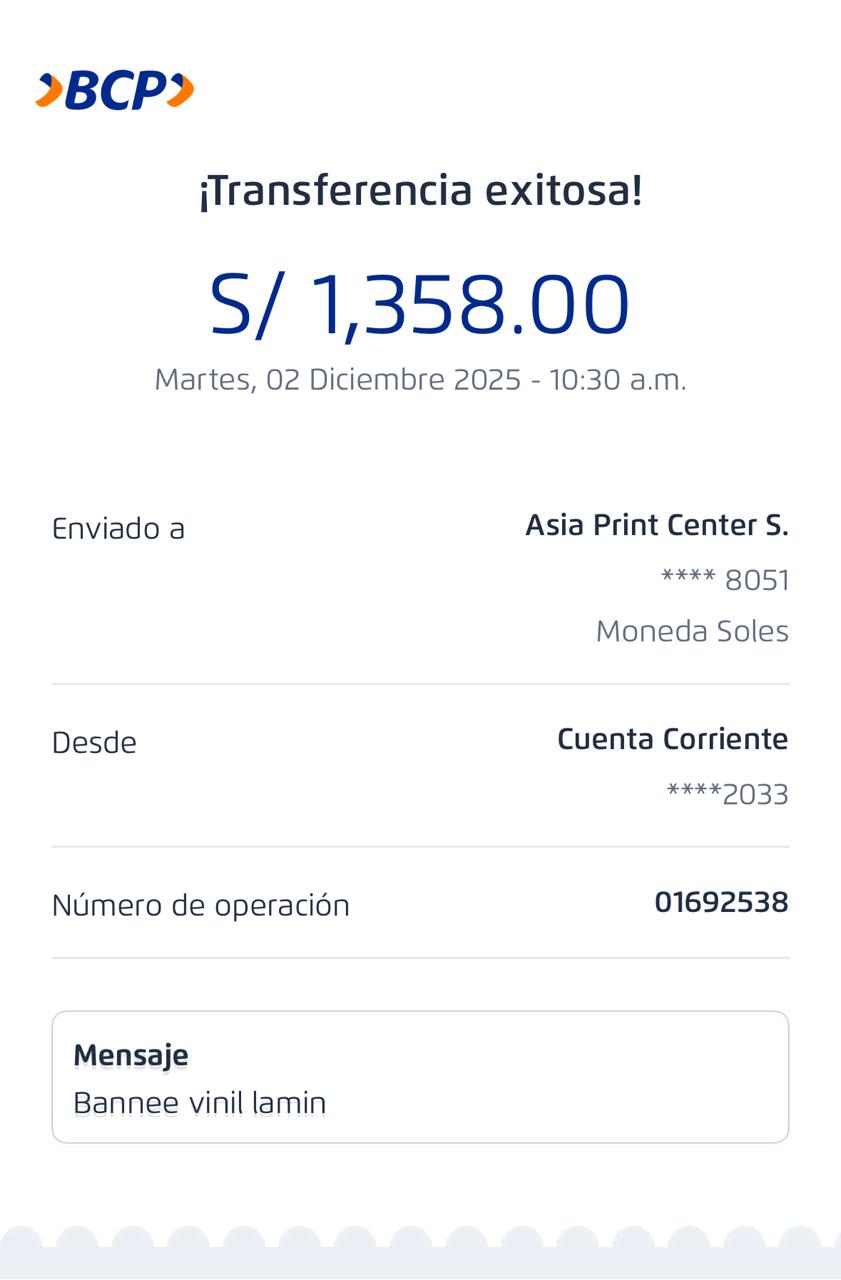Click the 'Desde' label
Screen dimensions: 841x1280
(94, 743)
